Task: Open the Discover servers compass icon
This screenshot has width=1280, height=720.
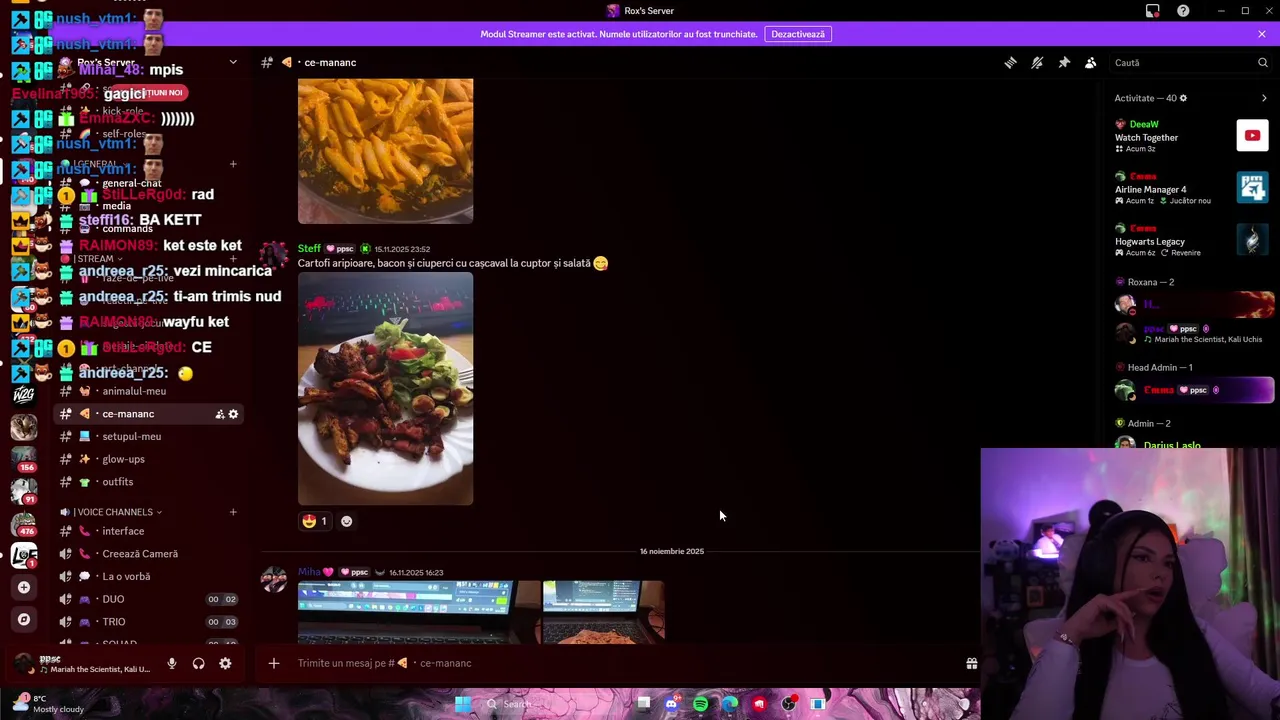Action: tap(24, 619)
